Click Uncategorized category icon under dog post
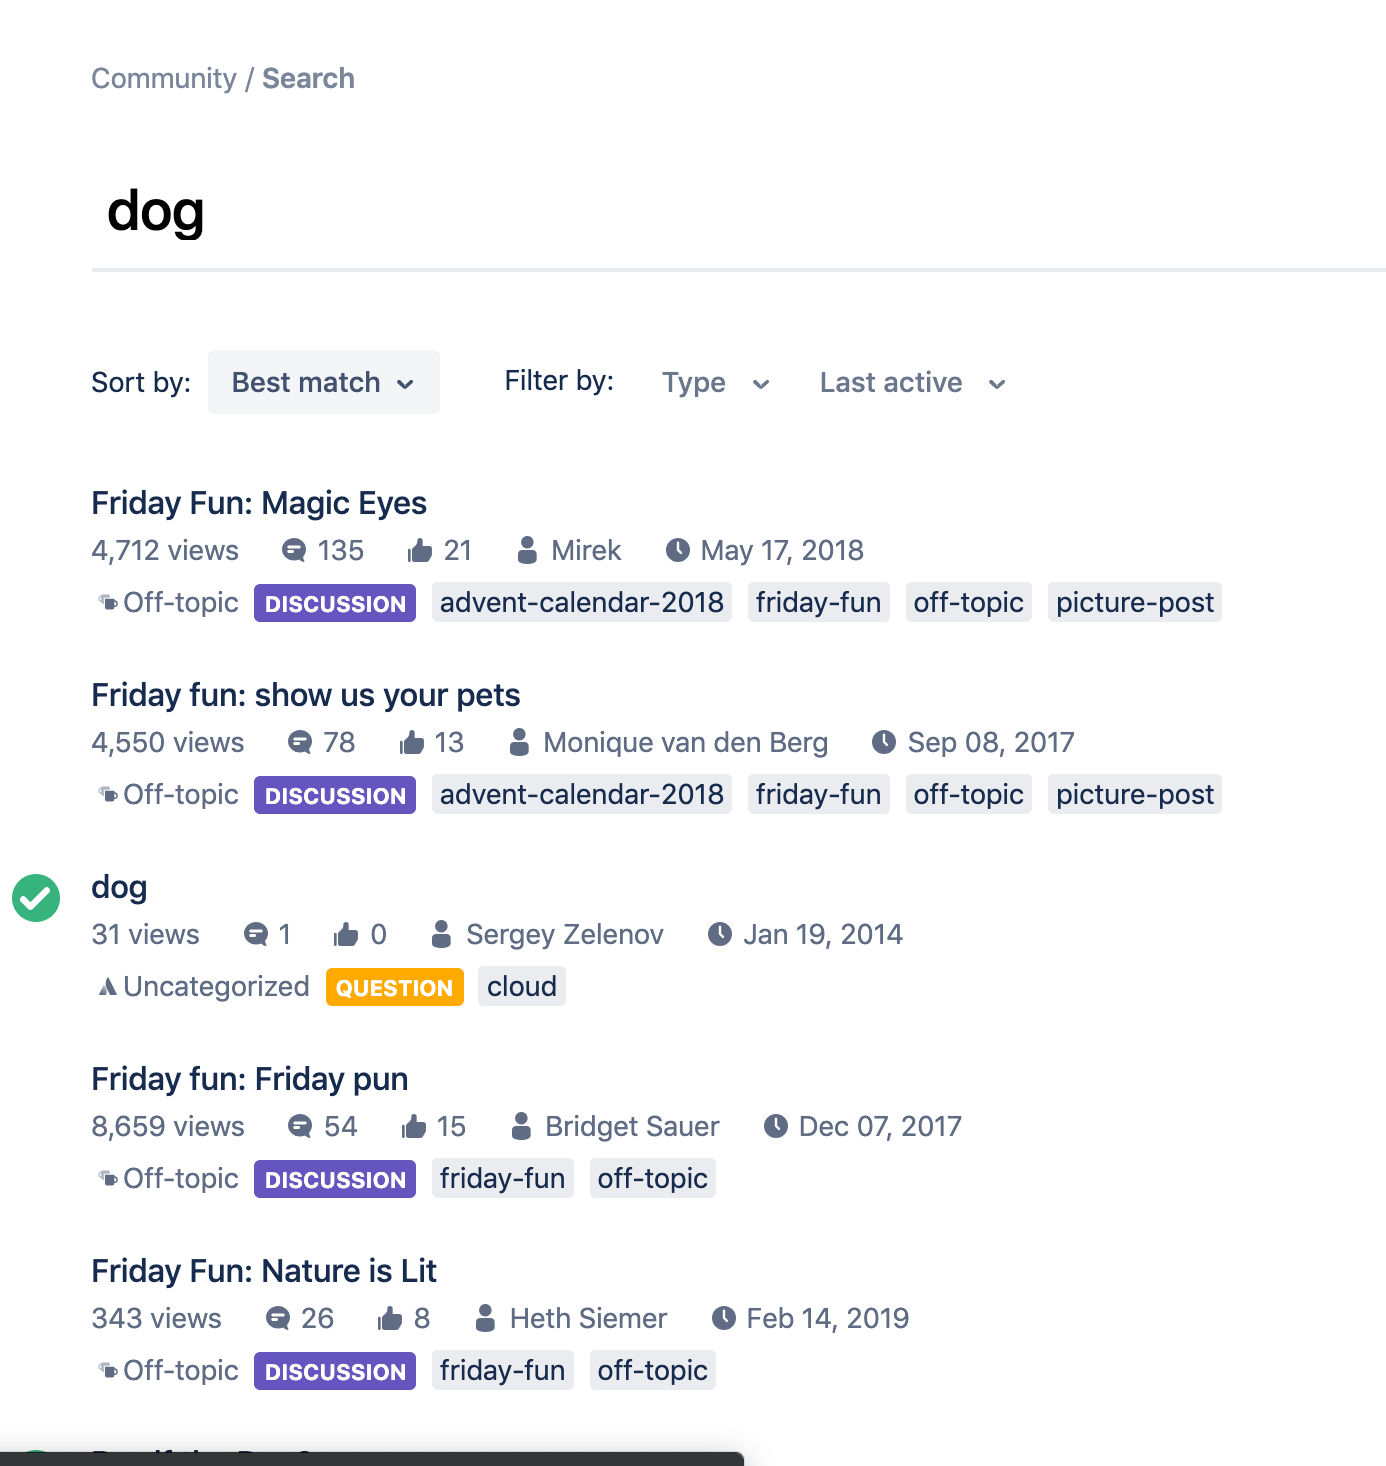 pos(107,987)
